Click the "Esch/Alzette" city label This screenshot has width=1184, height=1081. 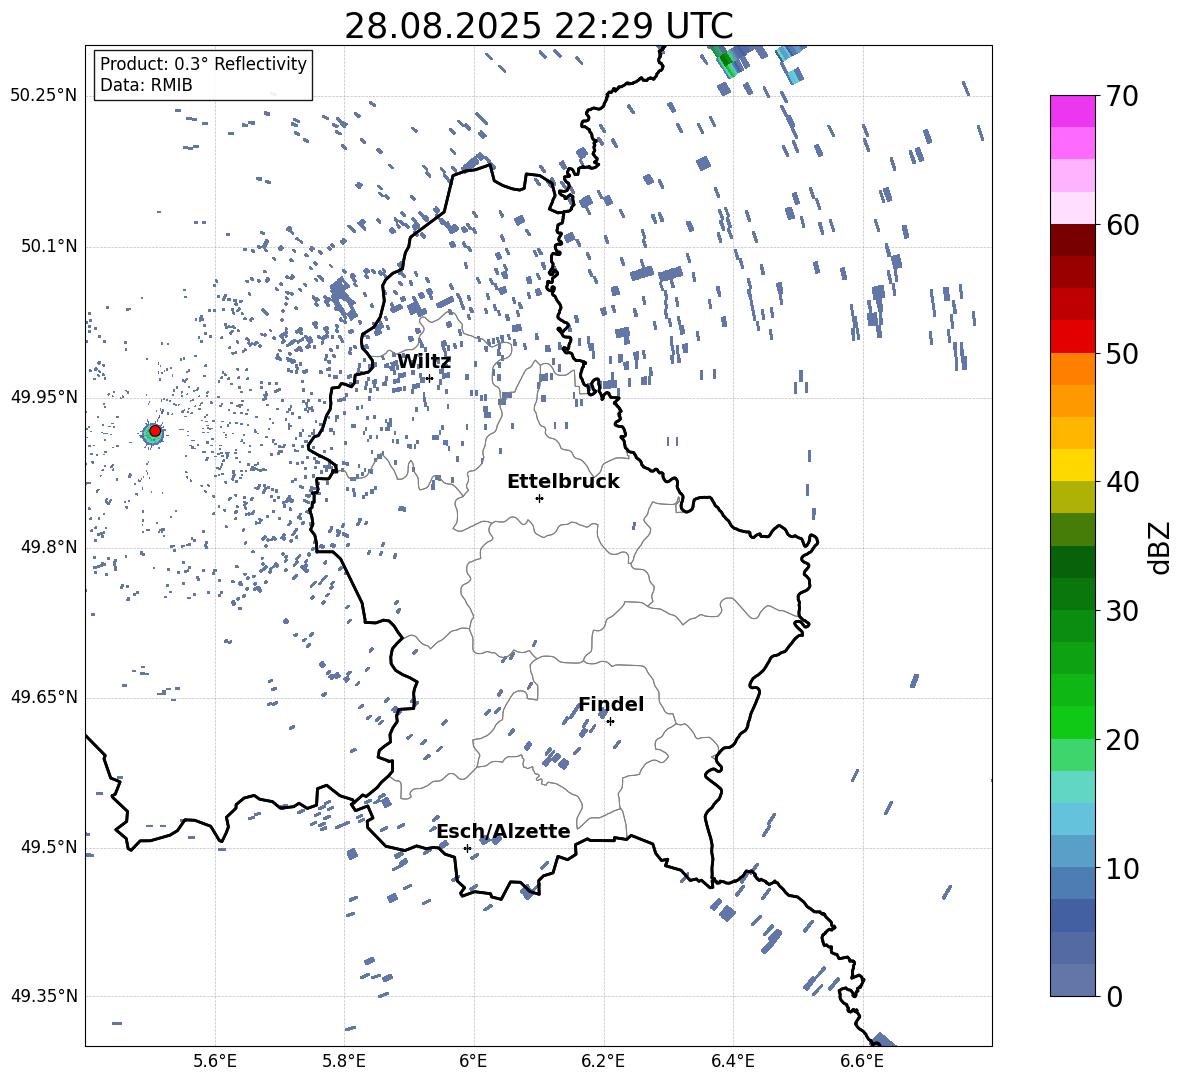click(504, 831)
